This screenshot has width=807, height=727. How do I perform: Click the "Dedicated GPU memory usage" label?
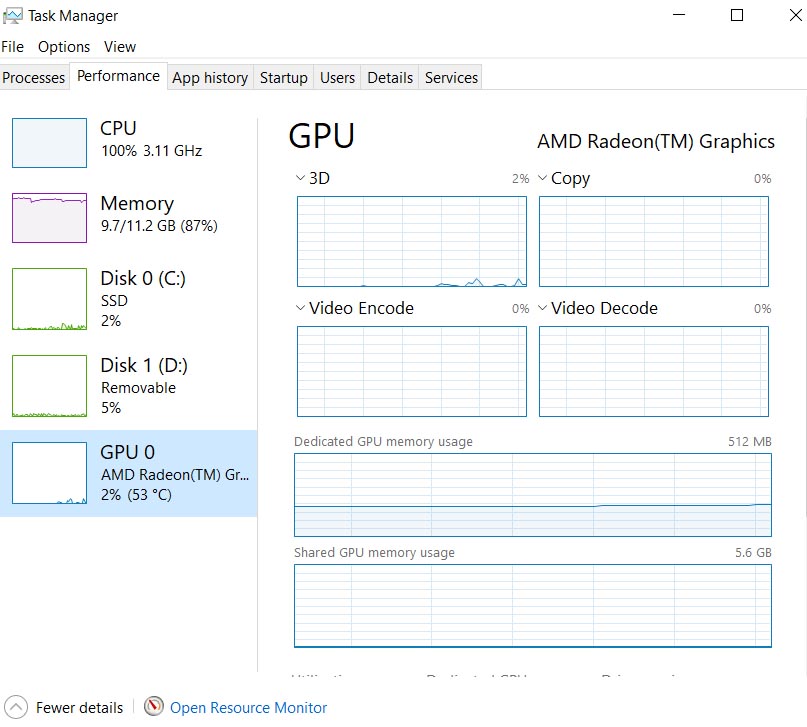383,442
